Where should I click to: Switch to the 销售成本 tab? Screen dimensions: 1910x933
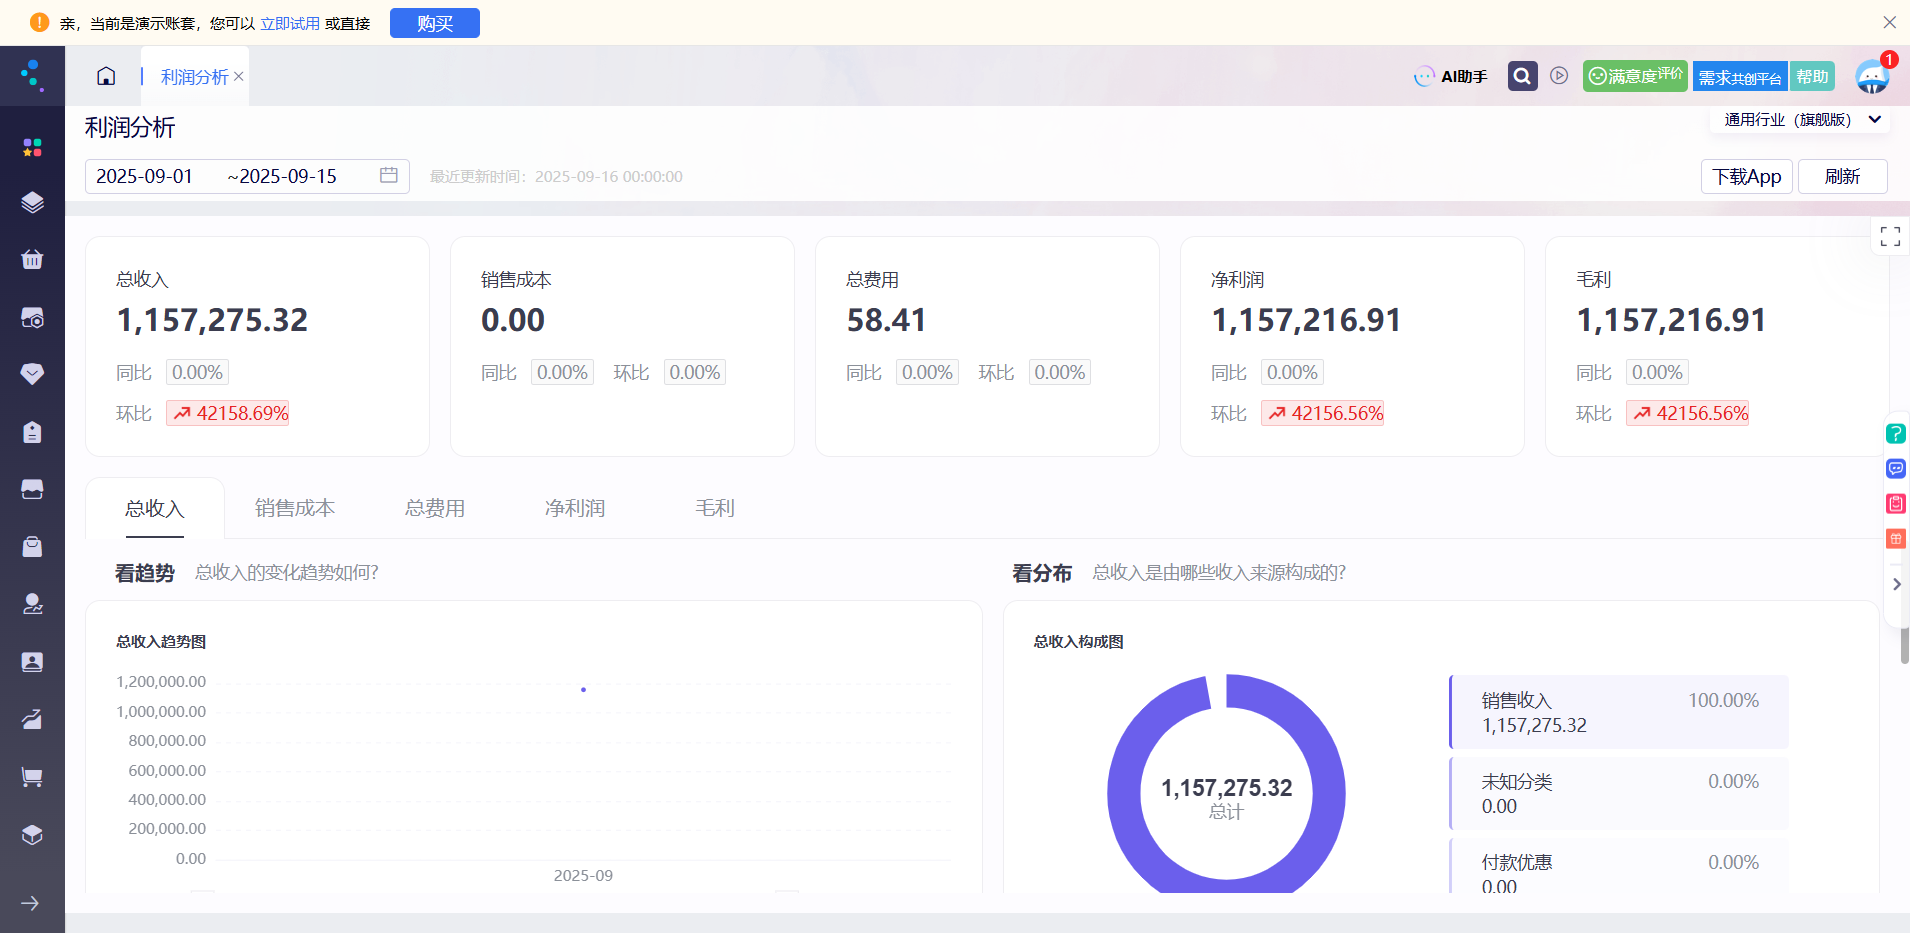coord(294,508)
